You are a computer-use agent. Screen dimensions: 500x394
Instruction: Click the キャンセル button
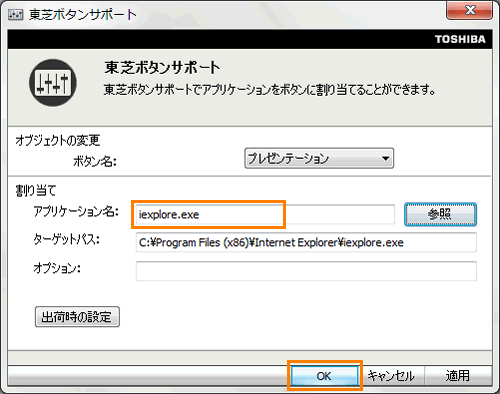391,376
